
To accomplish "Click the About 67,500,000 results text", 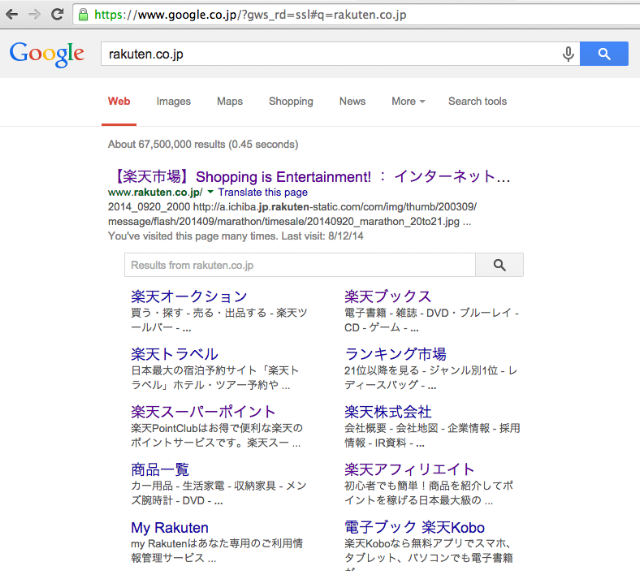I will point(203,144).
